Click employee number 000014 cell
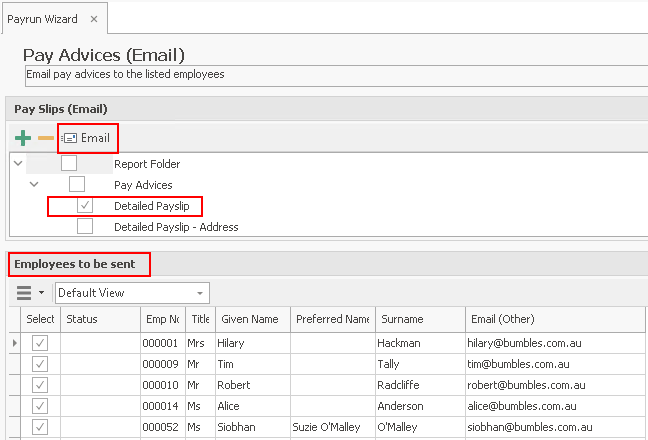 coord(163,406)
